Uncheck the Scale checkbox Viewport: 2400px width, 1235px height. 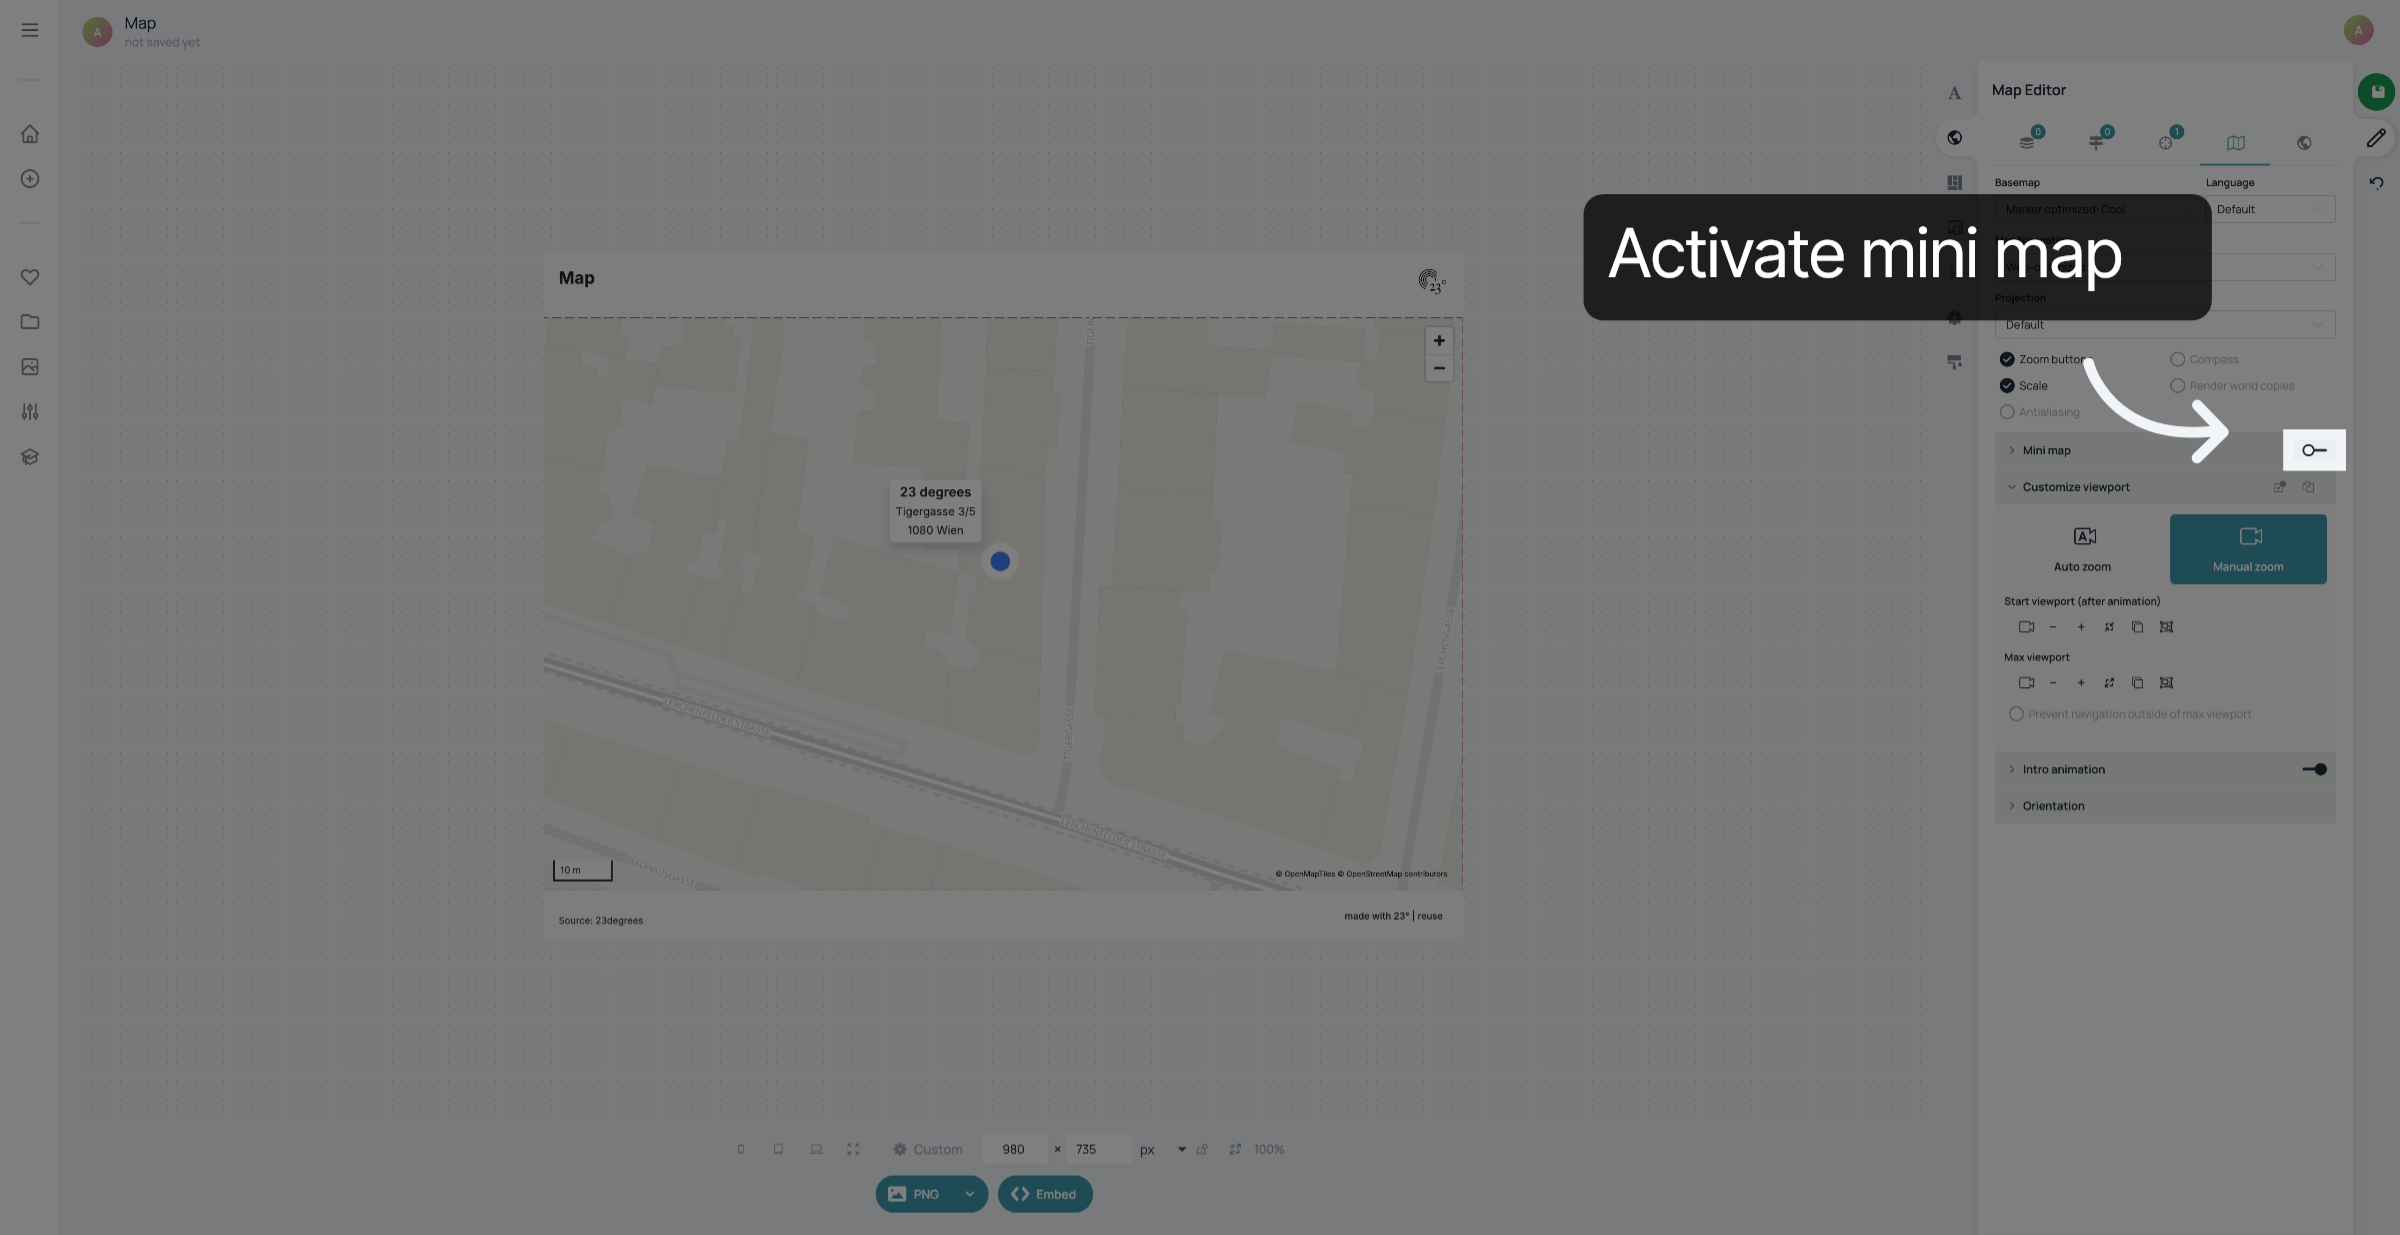point(2007,386)
